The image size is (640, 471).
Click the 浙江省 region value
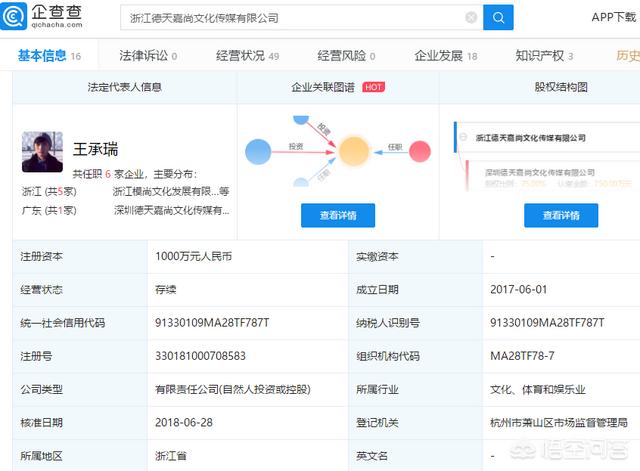(171, 456)
